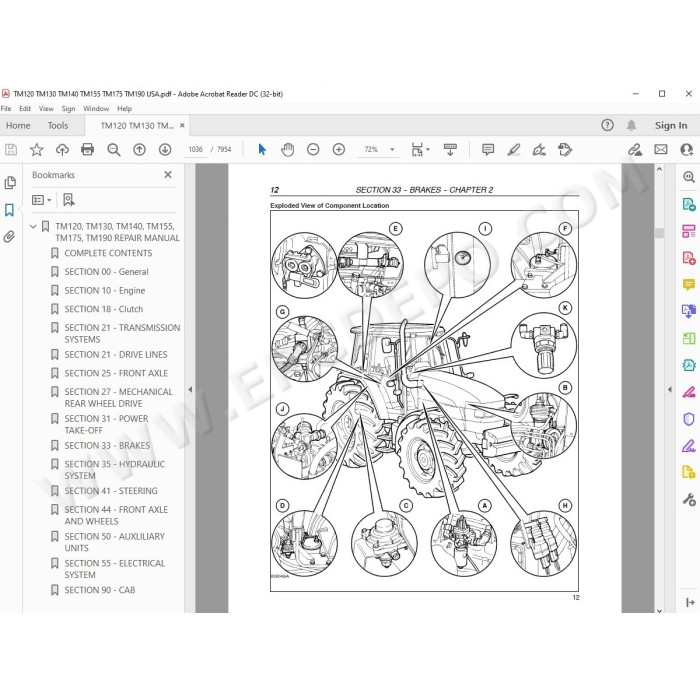Jump to SECTION 00 - General bookmark
Screen dimensions: 700x700
tap(106, 272)
